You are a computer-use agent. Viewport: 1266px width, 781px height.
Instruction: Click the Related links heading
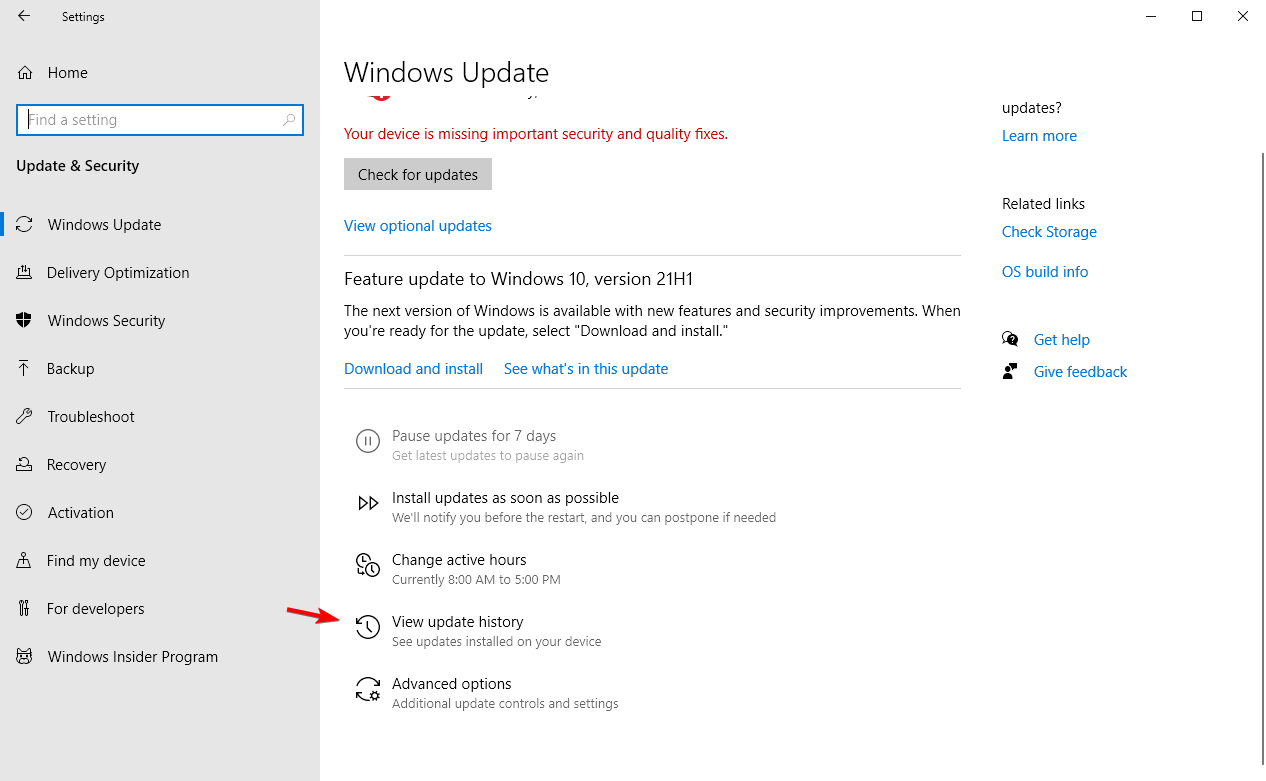(x=1043, y=204)
